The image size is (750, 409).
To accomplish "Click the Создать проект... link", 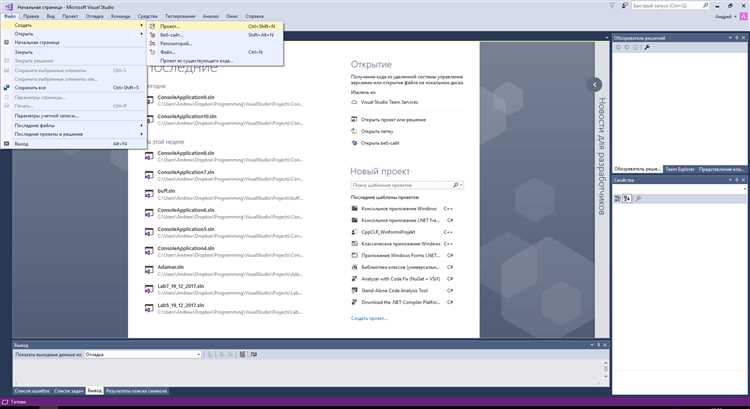I will [x=369, y=318].
